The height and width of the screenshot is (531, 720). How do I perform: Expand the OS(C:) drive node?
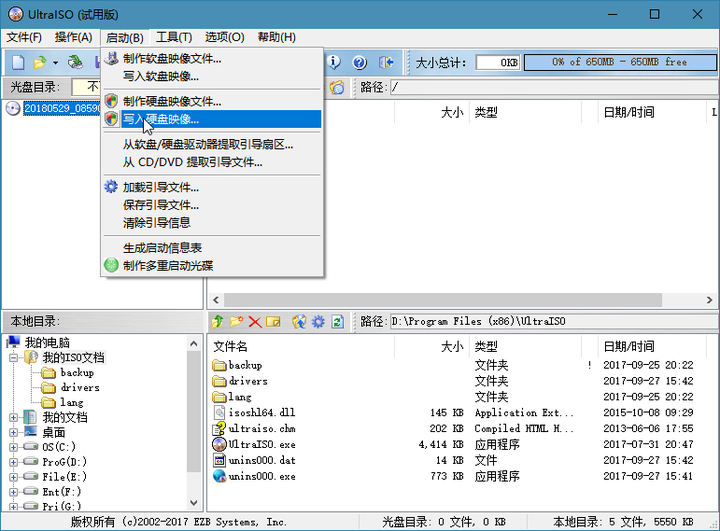tap(13, 447)
